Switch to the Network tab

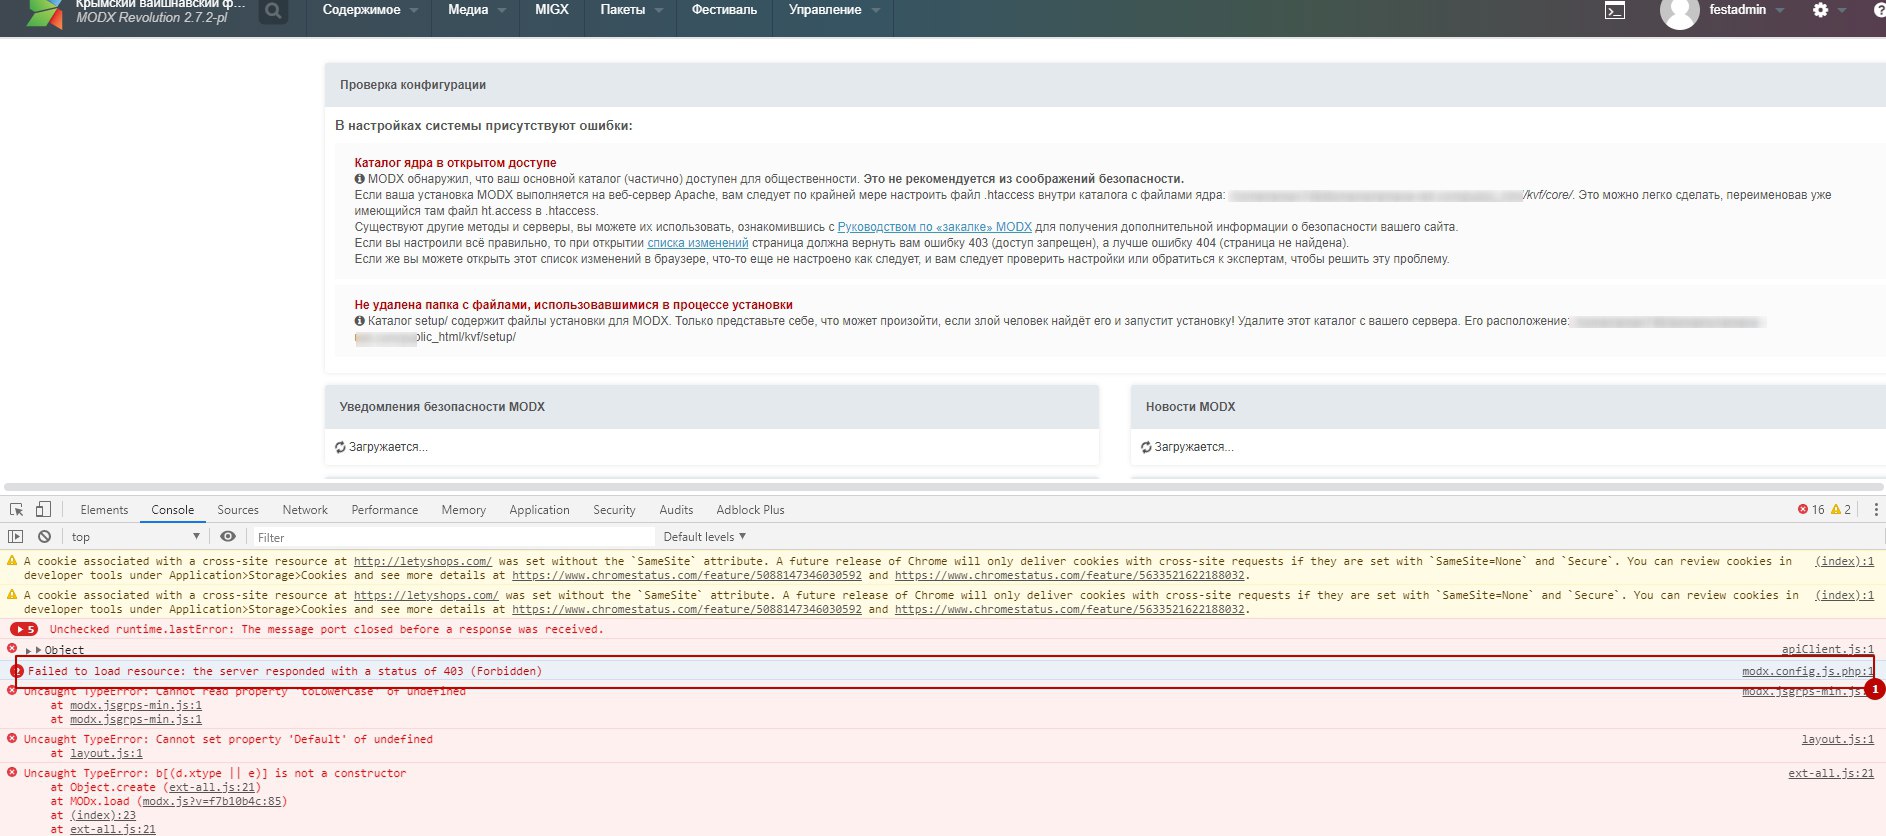click(x=305, y=510)
